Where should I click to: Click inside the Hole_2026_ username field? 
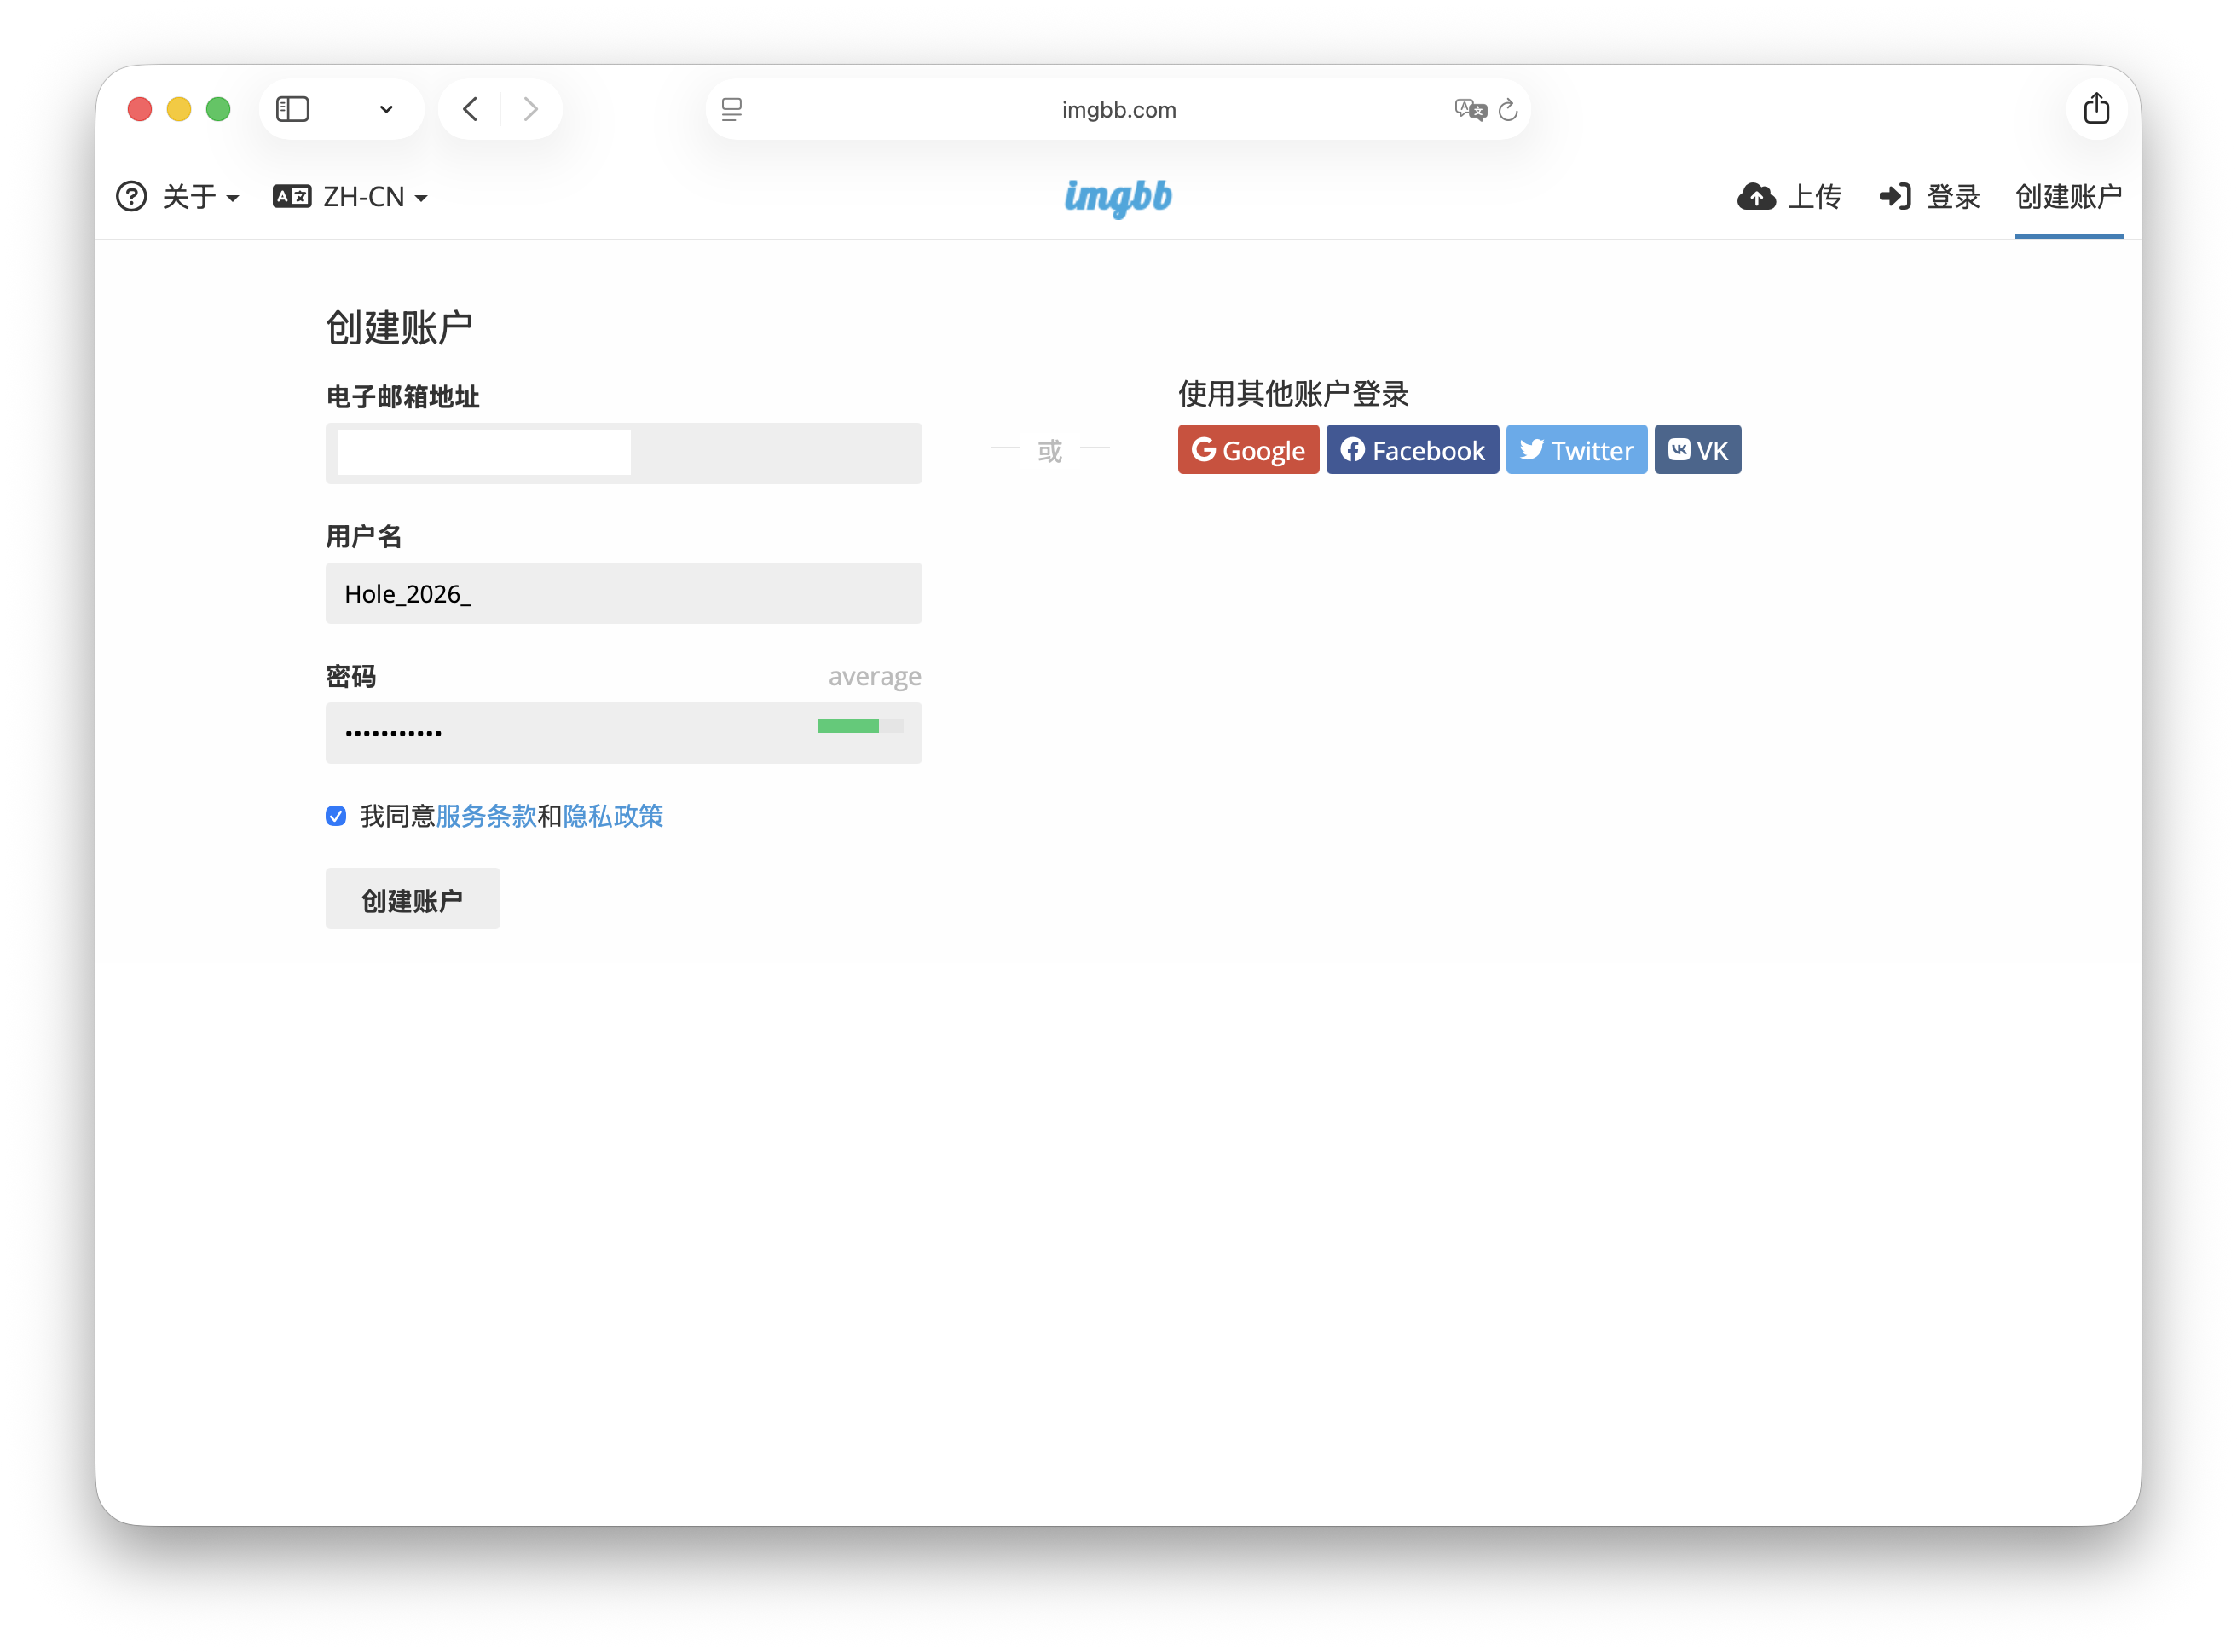(623, 593)
